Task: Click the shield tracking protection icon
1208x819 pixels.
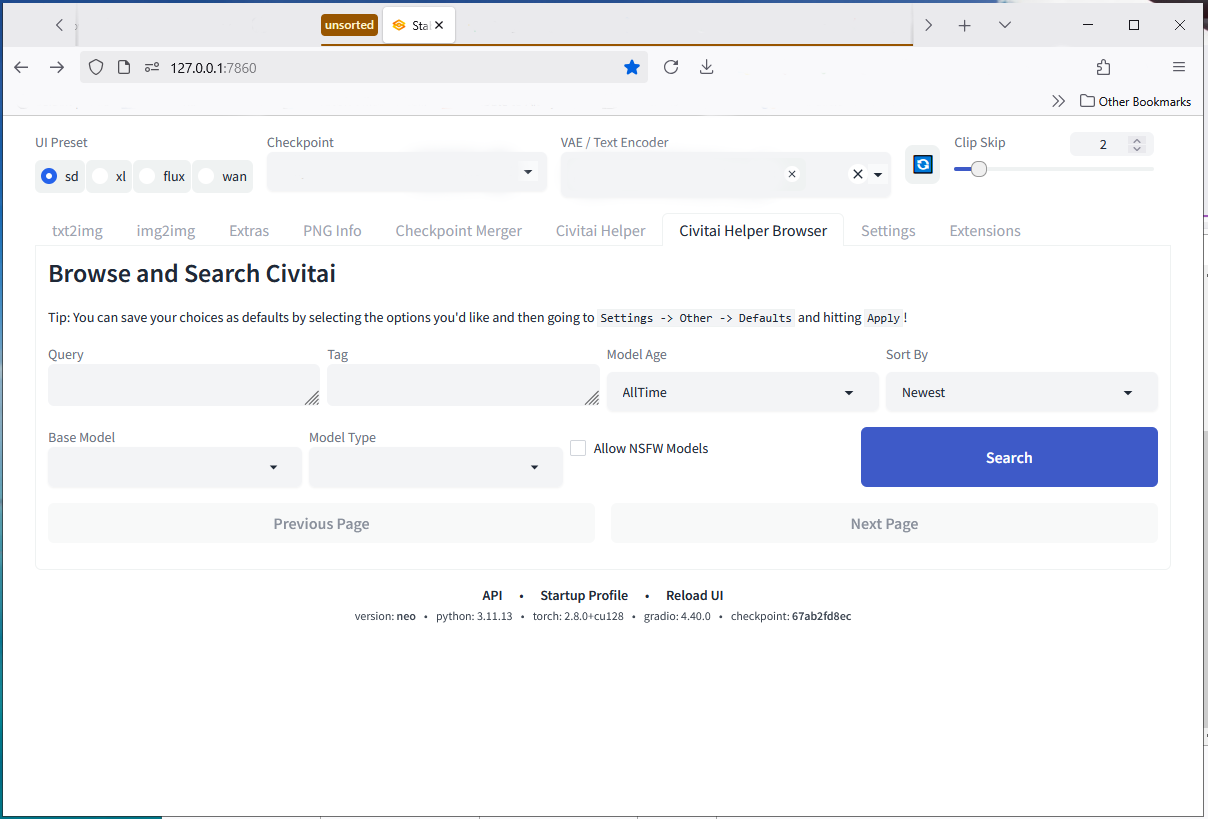Action: pyautogui.click(x=96, y=67)
